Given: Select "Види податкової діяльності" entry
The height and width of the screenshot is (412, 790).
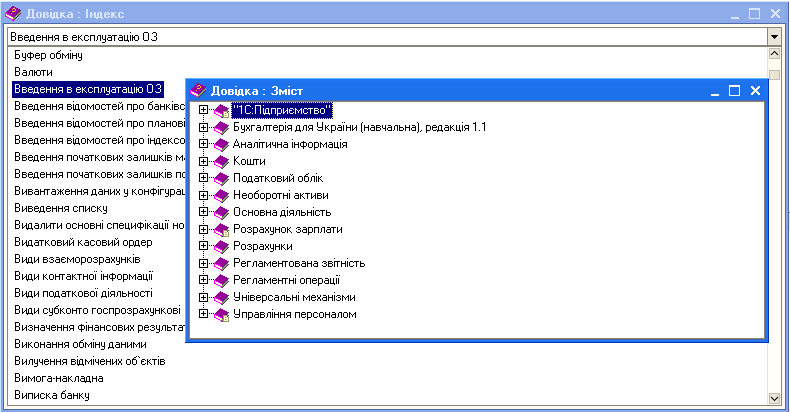Looking at the screenshot, I should coord(83,293).
